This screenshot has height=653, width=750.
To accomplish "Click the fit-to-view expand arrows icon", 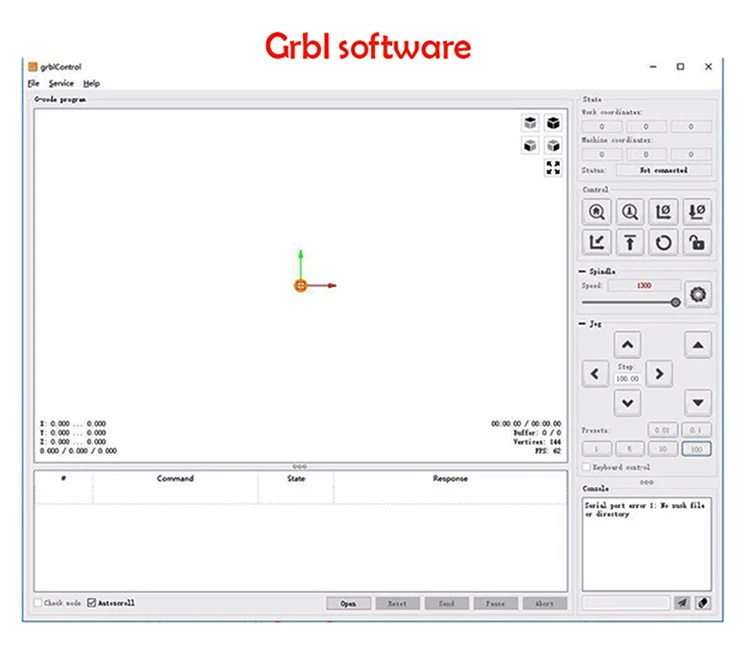I will (553, 167).
